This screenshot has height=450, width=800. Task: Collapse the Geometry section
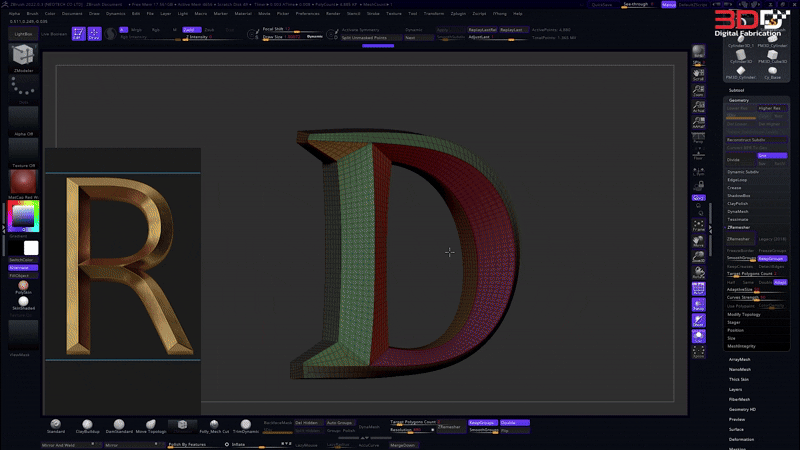[739, 100]
